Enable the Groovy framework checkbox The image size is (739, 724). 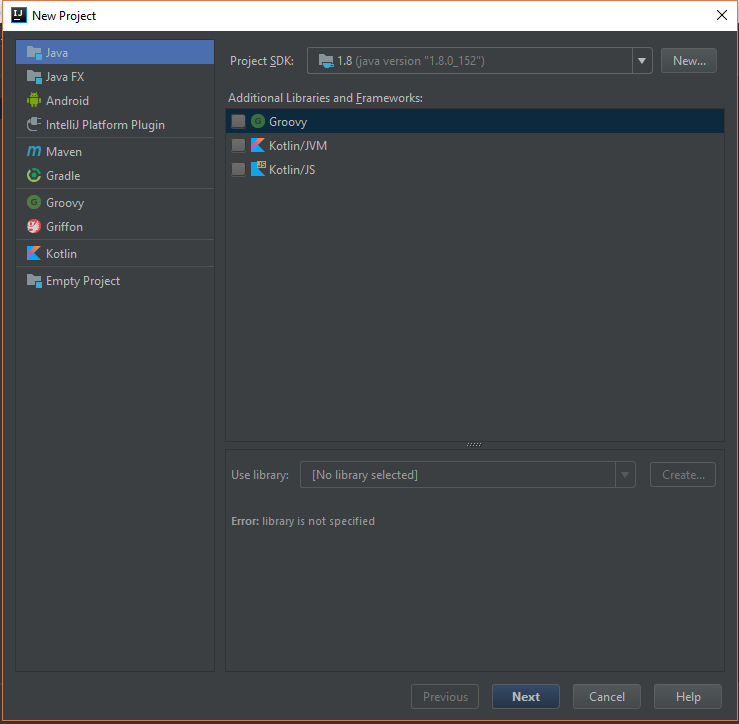[238, 121]
